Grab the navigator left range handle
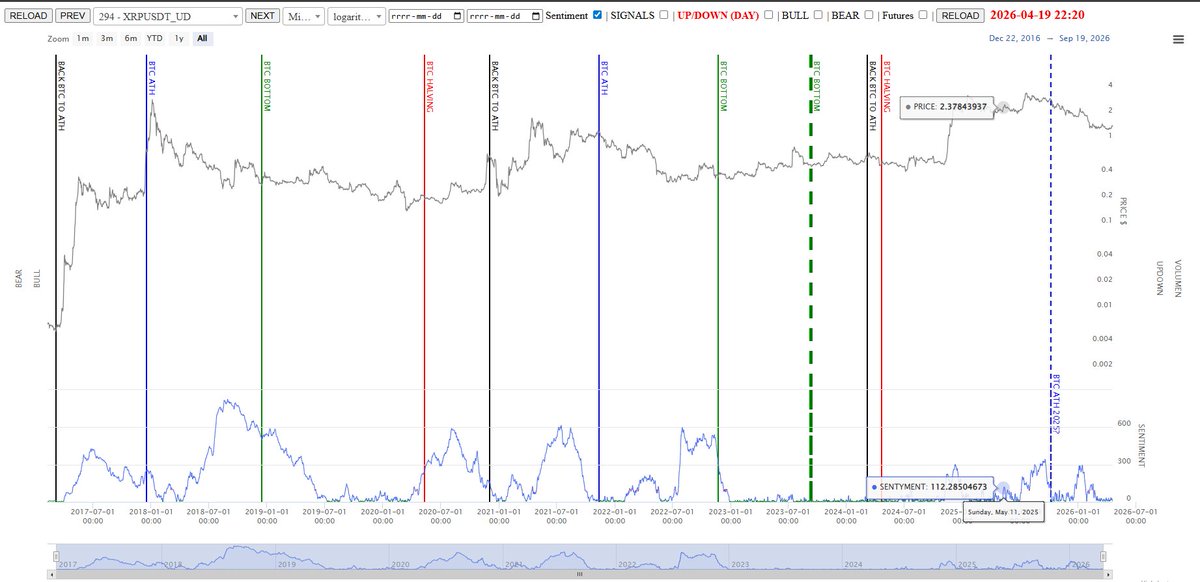The image size is (1200, 582). [56, 556]
